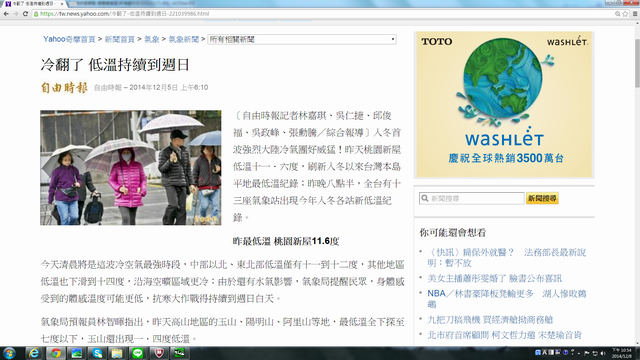Open Skype from the taskbar
The width and height of the screenshot is (640, 360).
click(x=97, y=353)
